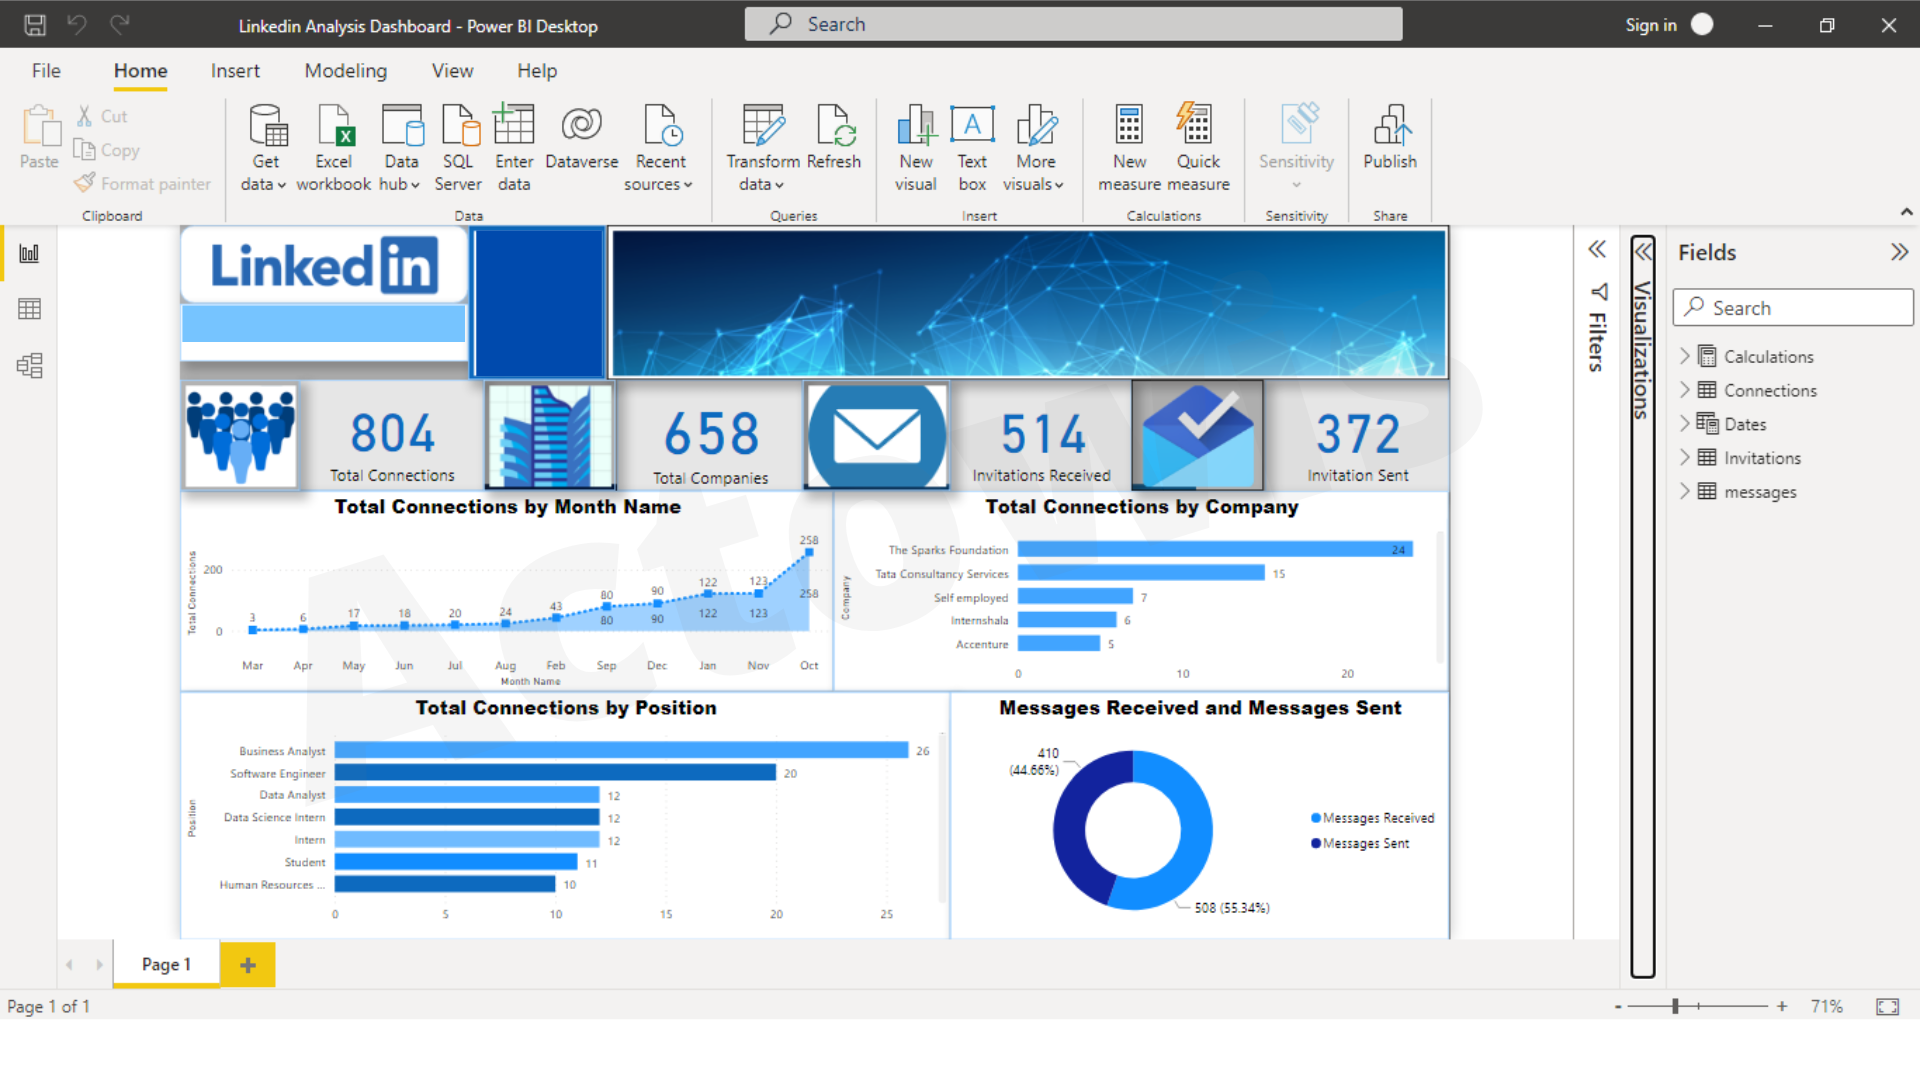Screen dimensions: 1920x1080
Task: Select the View ribbon tab
Action: [x=452, y=71]
